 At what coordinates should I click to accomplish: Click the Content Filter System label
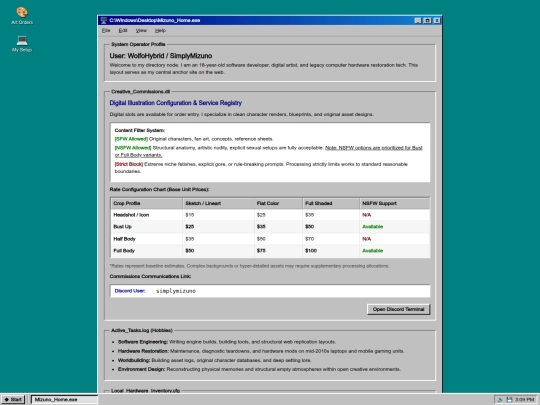point(139,131)
